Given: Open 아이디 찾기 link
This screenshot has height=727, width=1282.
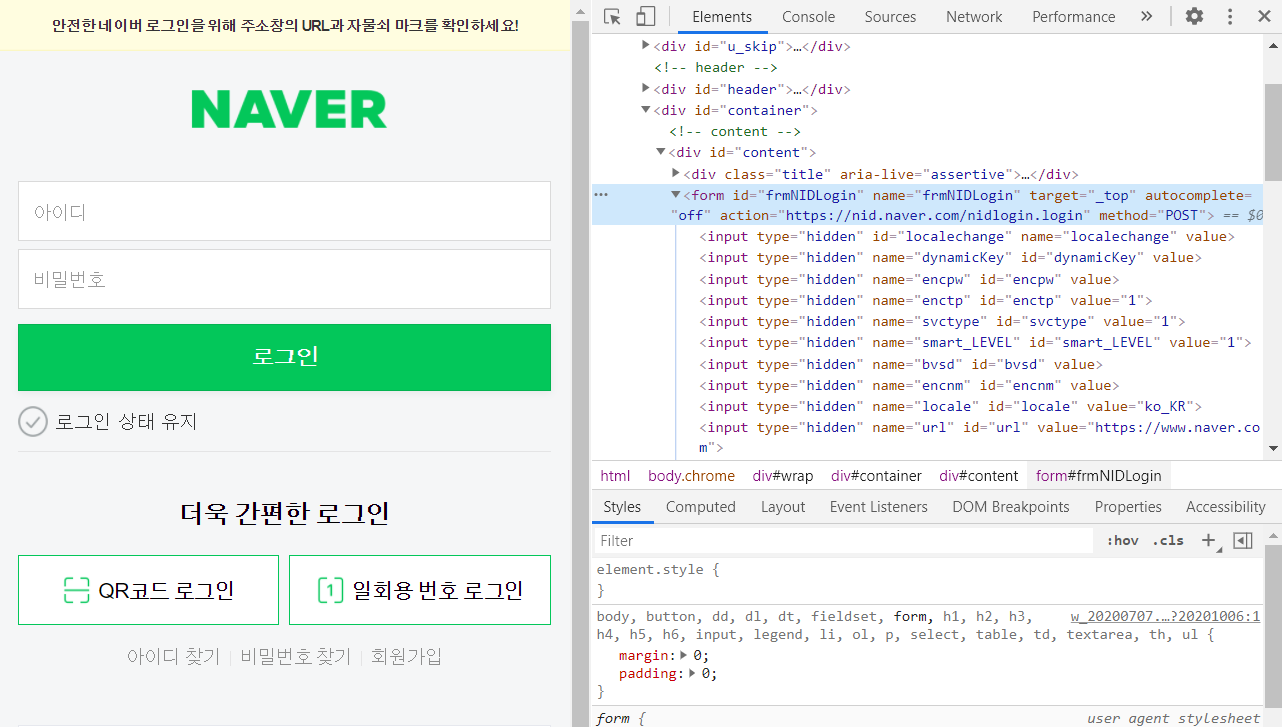Looking at the screenshot, I should [173, 657].
